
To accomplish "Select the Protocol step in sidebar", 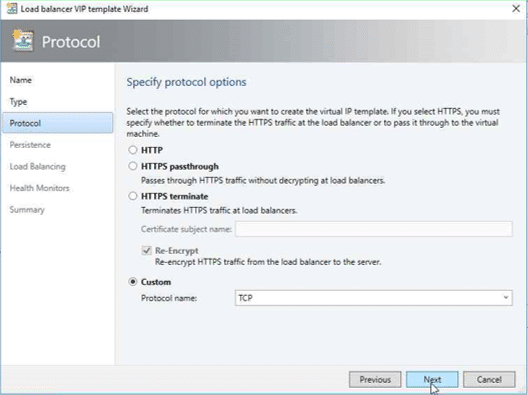I will click(58, 123).
